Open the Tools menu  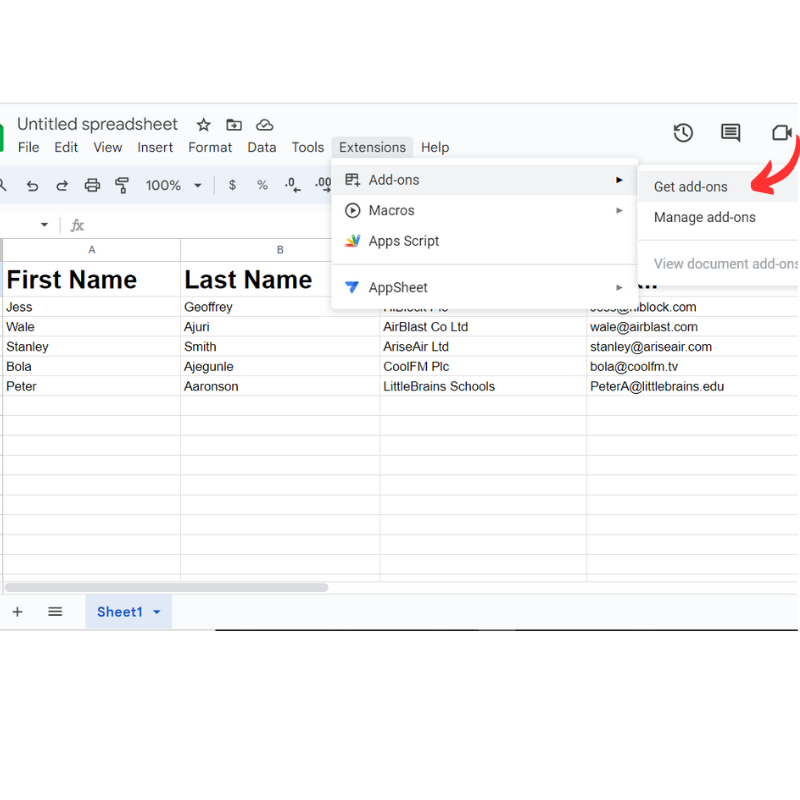point(308,147)
